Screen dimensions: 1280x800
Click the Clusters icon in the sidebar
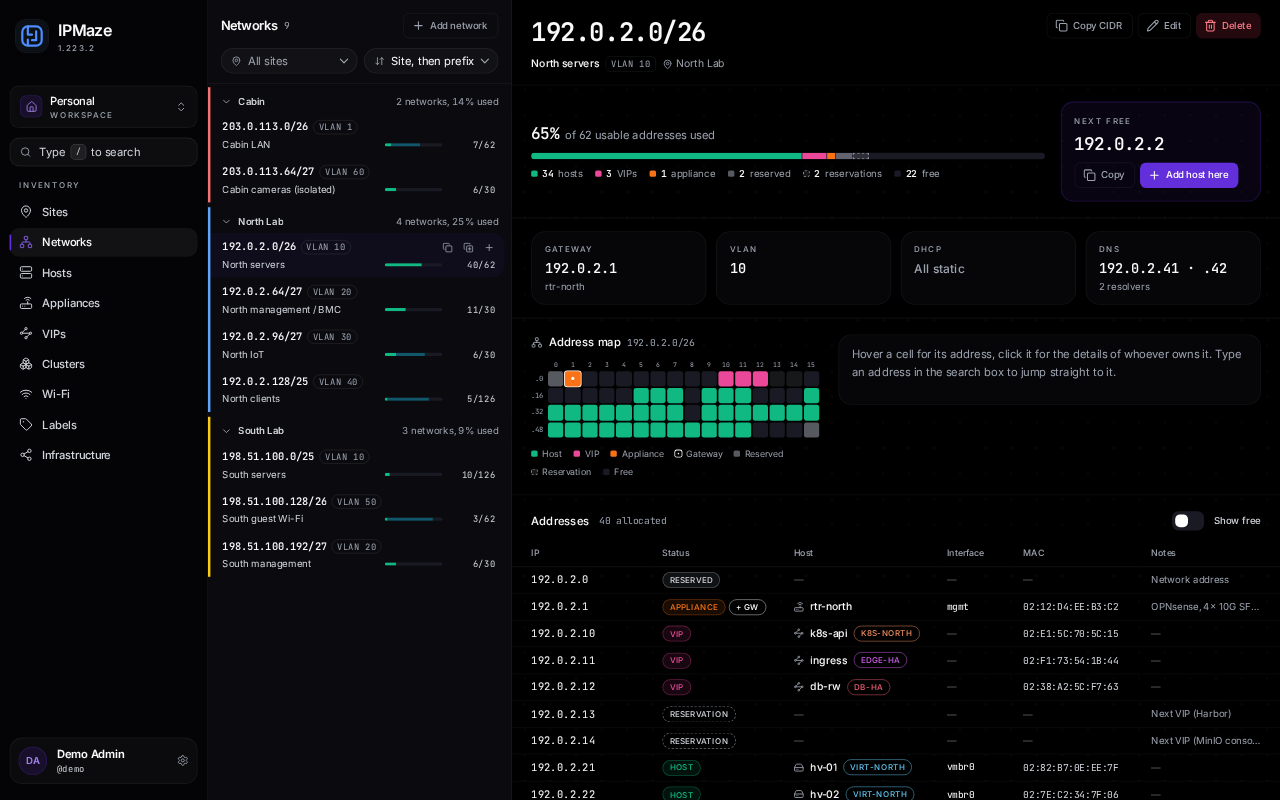[26, 364]
